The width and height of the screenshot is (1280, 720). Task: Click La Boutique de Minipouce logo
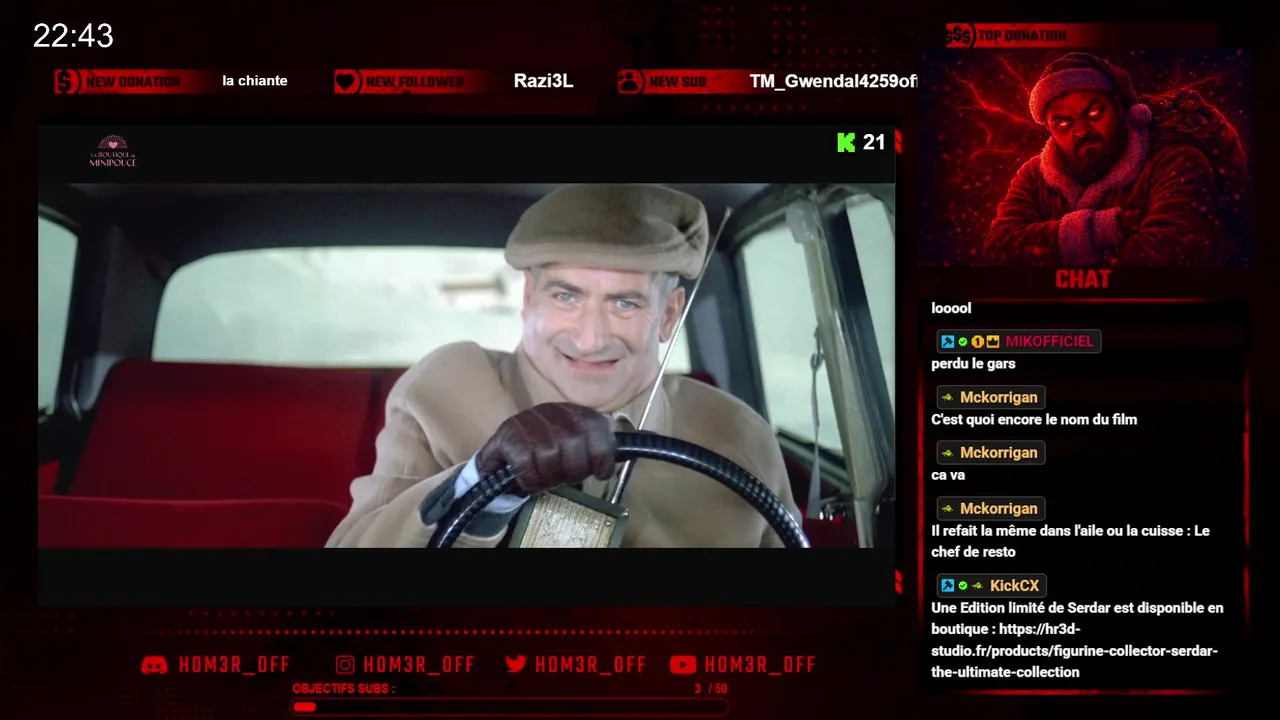tap(112, 151)
